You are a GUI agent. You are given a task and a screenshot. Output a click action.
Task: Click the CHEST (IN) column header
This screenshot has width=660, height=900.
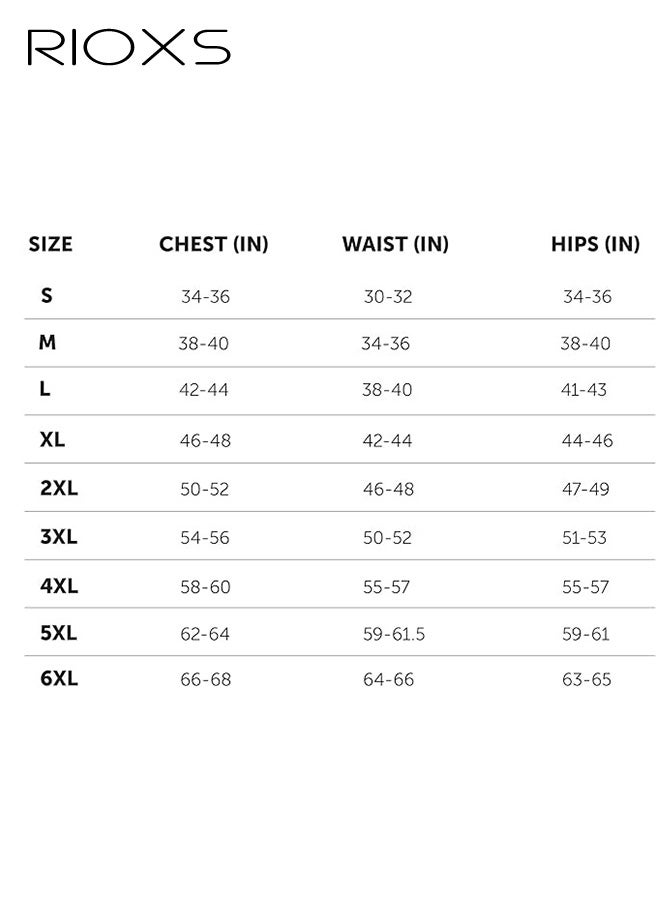pyautogui.click(x=214, y=244)
